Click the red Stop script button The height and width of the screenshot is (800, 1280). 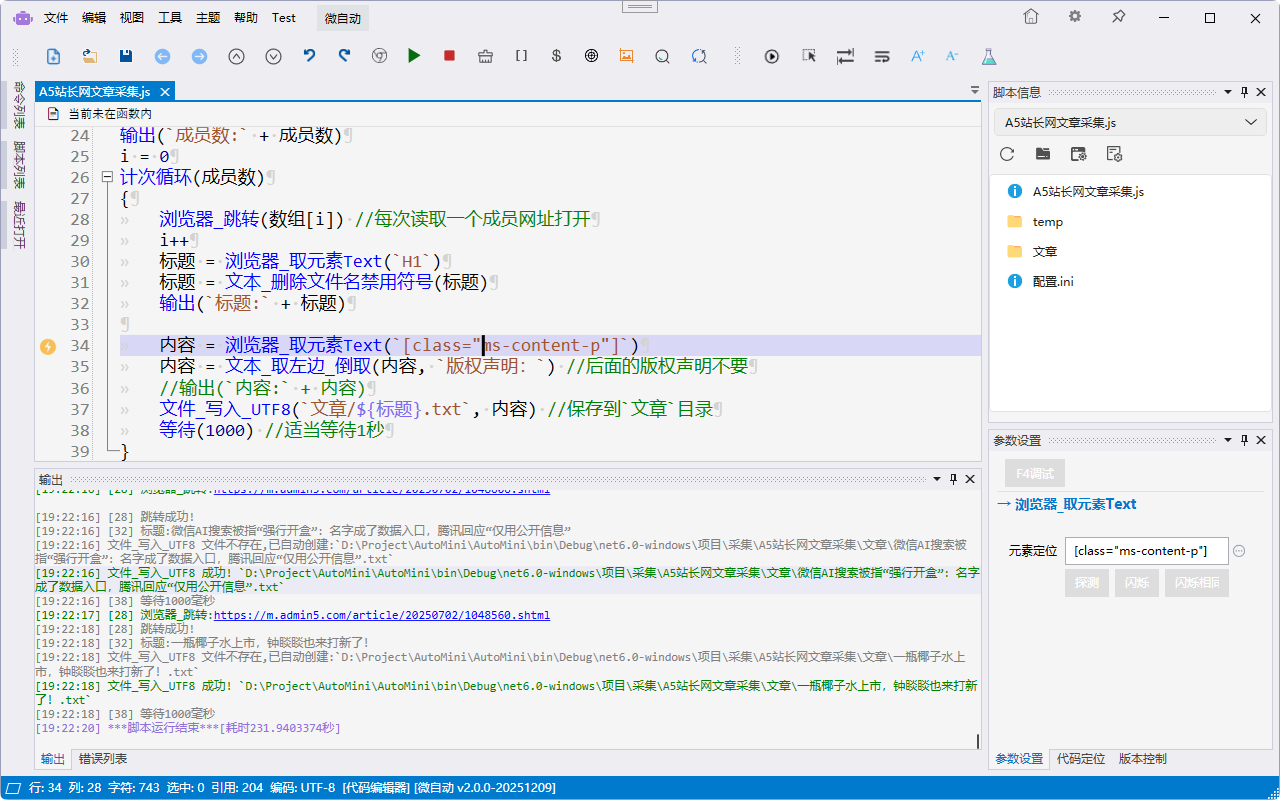(x=449, y=56)
